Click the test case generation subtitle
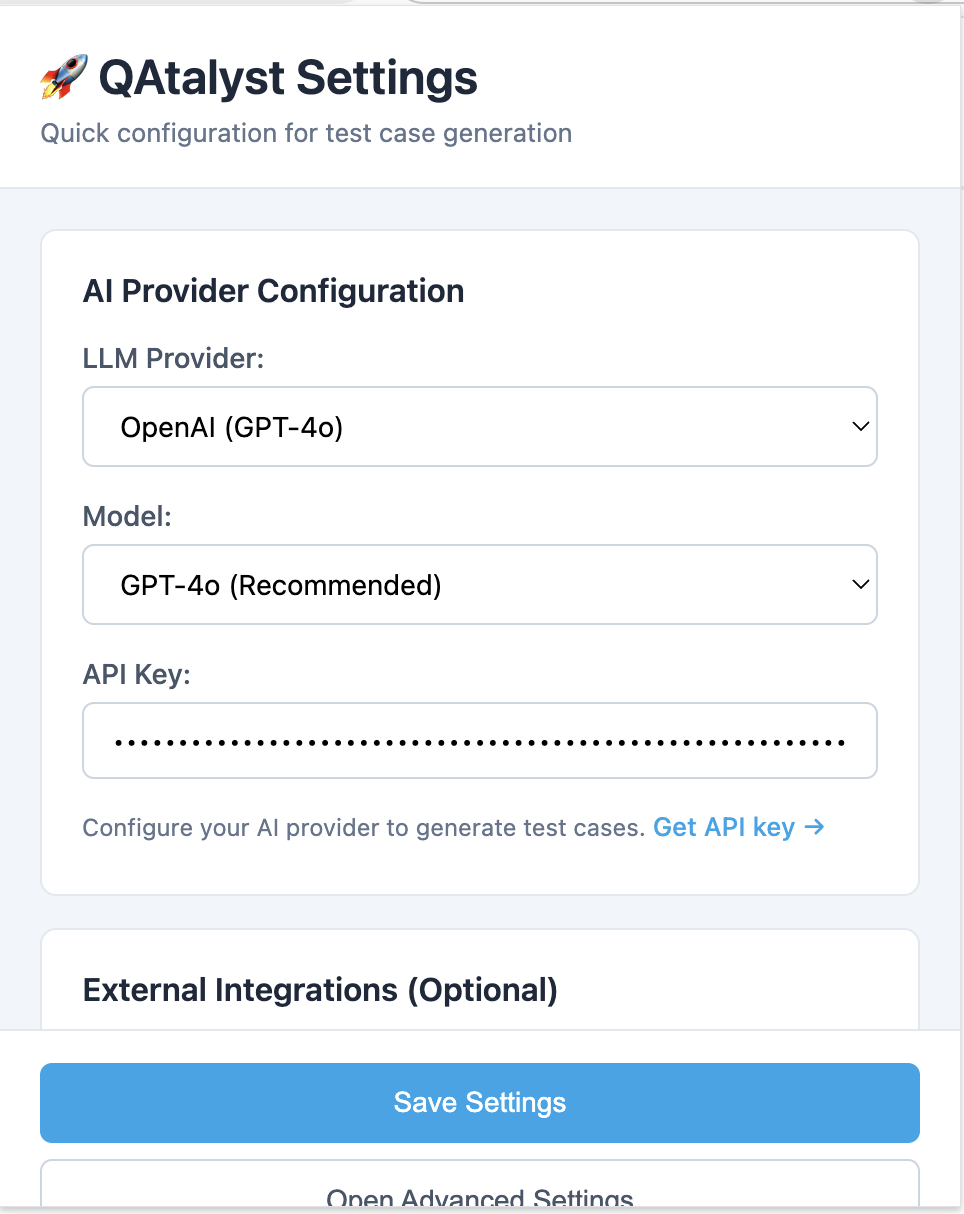This screenshot has width=964, height=1214. [x=305, y=133]
